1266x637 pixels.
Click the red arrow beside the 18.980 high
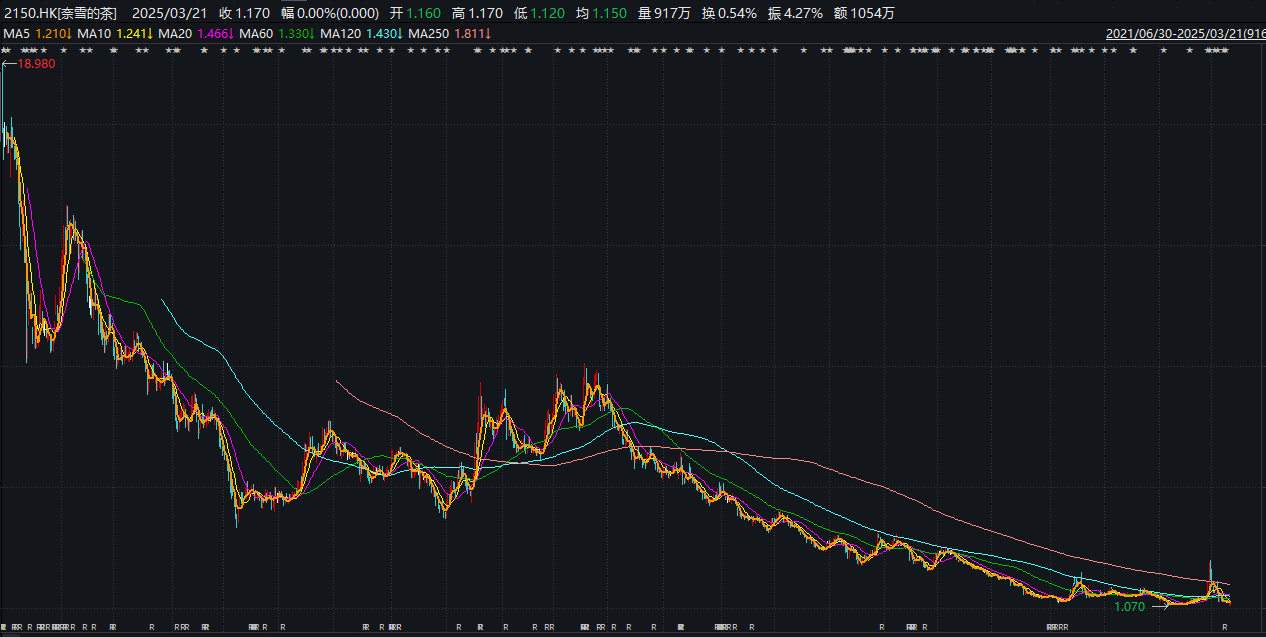coord(9,64)
